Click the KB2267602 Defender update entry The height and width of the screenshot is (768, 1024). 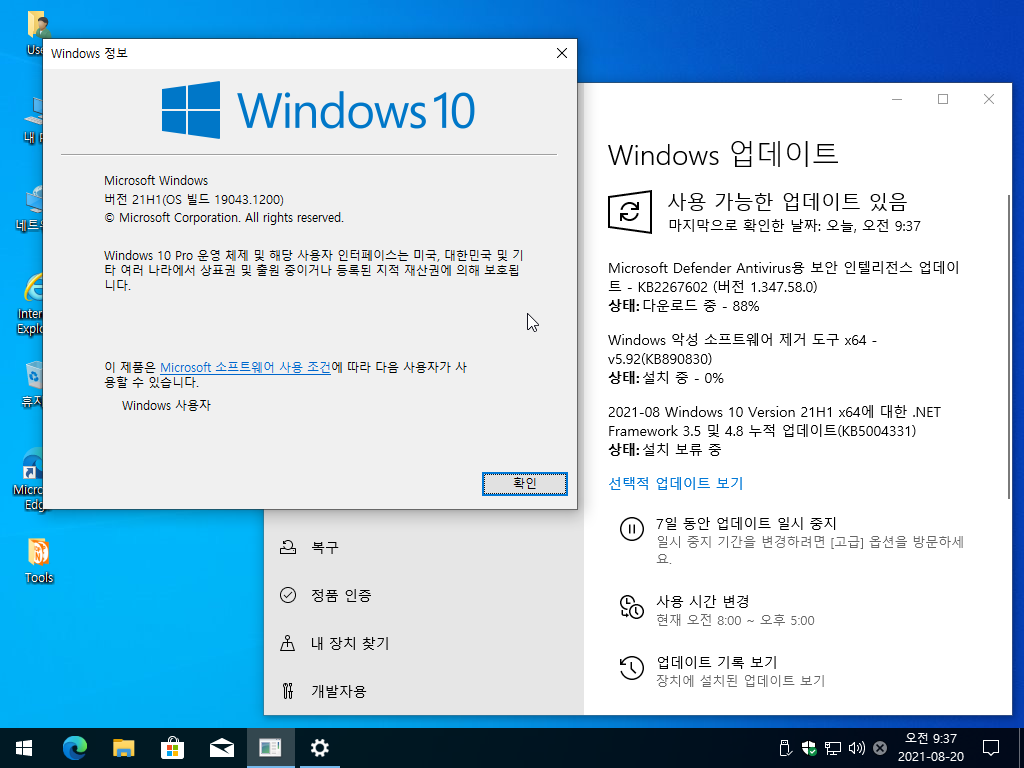tap(784, 286)
